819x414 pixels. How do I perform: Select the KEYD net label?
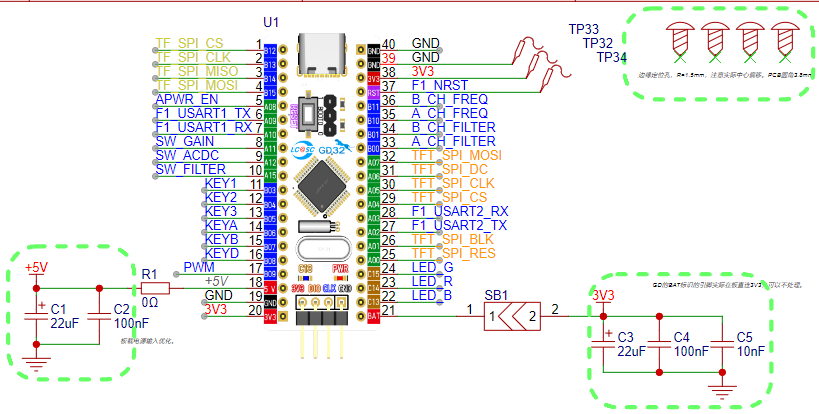click(x=222, y=254)
